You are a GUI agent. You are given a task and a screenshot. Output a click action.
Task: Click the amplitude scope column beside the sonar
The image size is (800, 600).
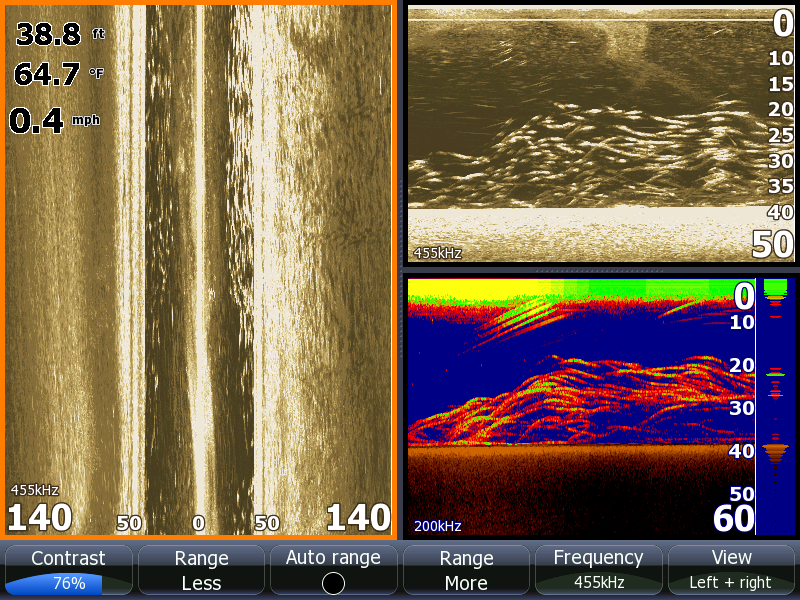click(775, 407)
